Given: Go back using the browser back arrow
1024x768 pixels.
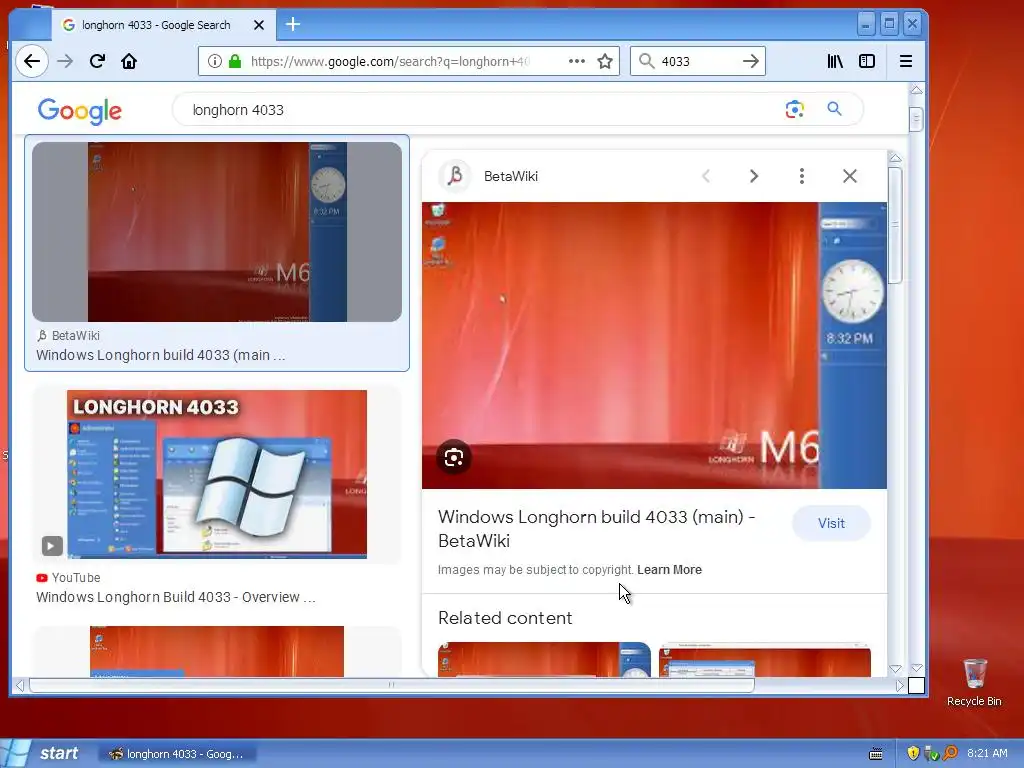Looking at the screenshot, I should (31, 61).
